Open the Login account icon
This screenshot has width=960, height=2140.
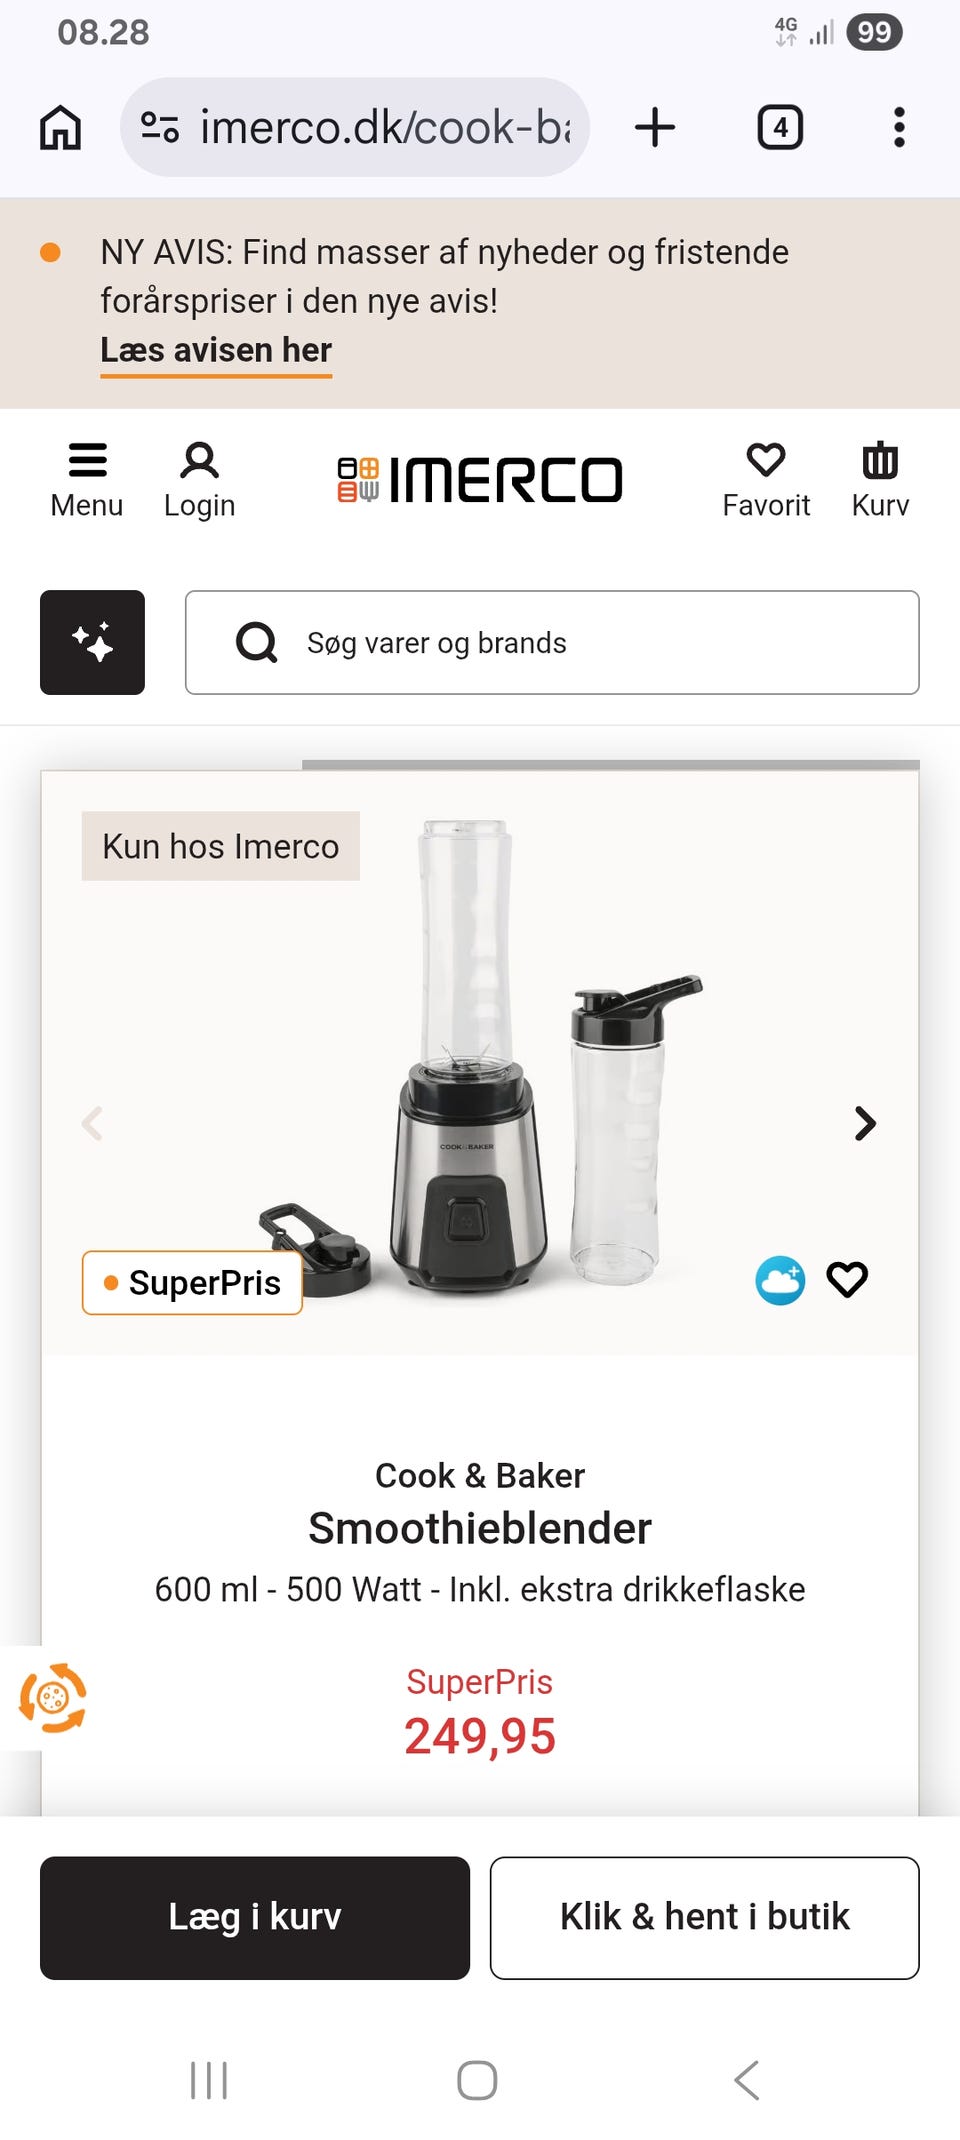(x=199, y=481)
